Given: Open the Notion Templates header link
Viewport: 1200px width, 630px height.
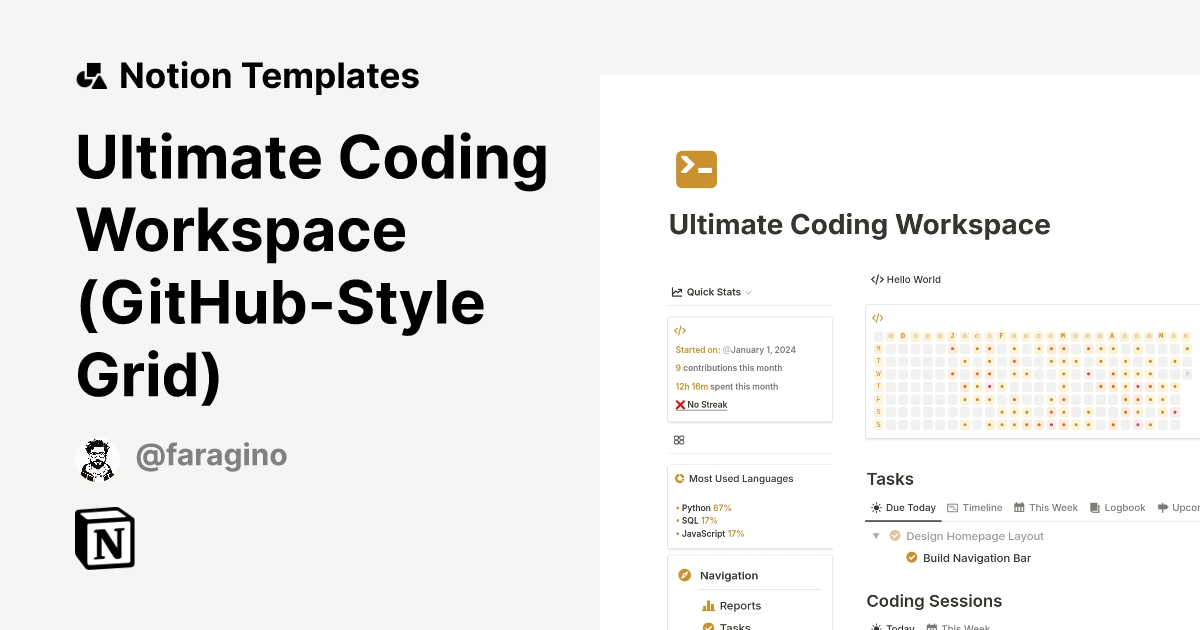Looking at the screenshot, I should (269, 76).
